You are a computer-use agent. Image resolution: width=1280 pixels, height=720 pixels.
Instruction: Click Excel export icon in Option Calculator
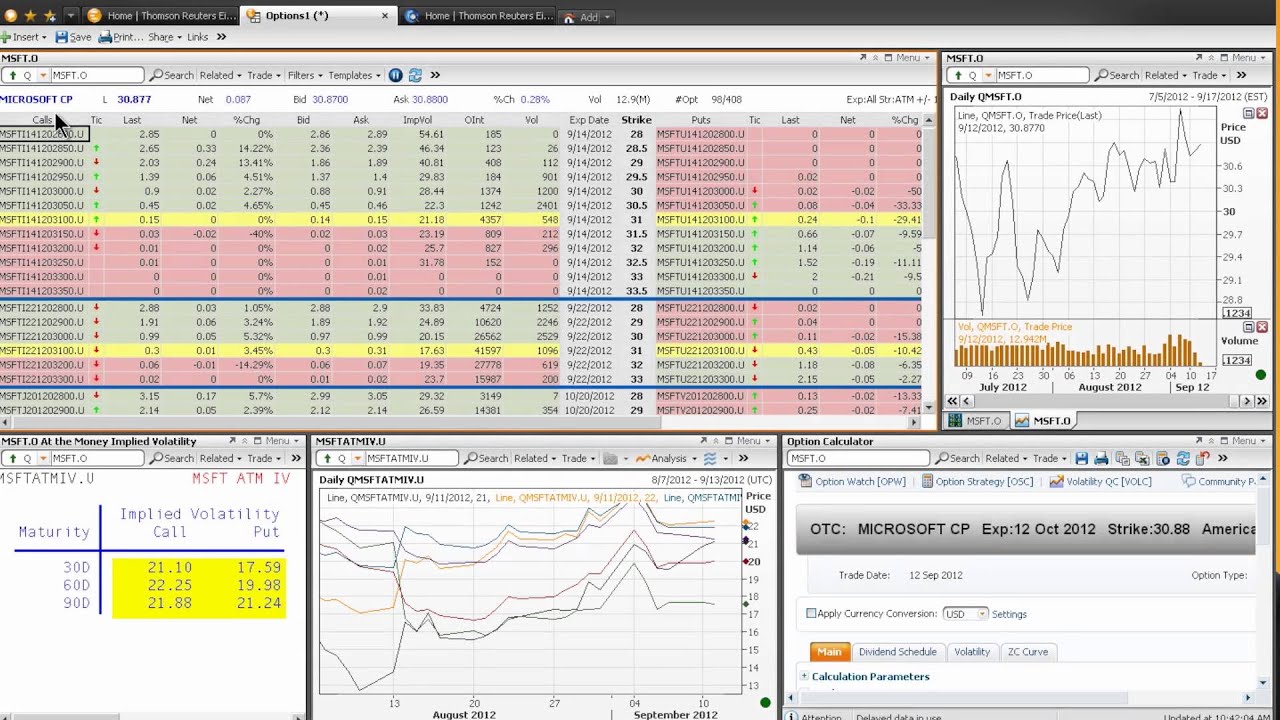[x=1142, y=458]
